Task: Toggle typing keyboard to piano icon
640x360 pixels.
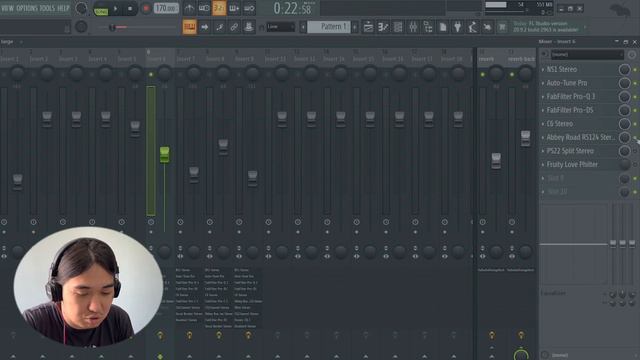Action: pyautogui.click(x=189, y=27)
